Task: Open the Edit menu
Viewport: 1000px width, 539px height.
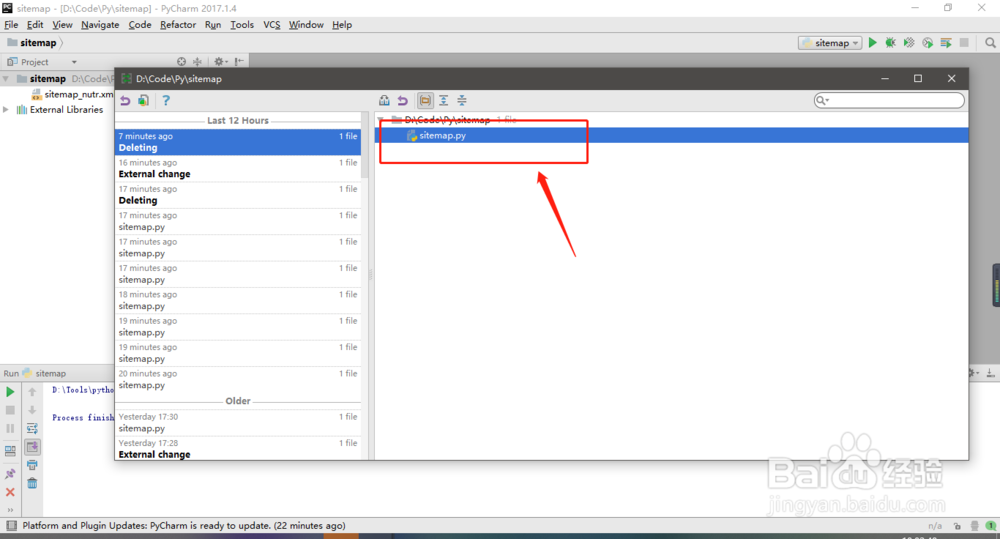Action: pos(34,25)
